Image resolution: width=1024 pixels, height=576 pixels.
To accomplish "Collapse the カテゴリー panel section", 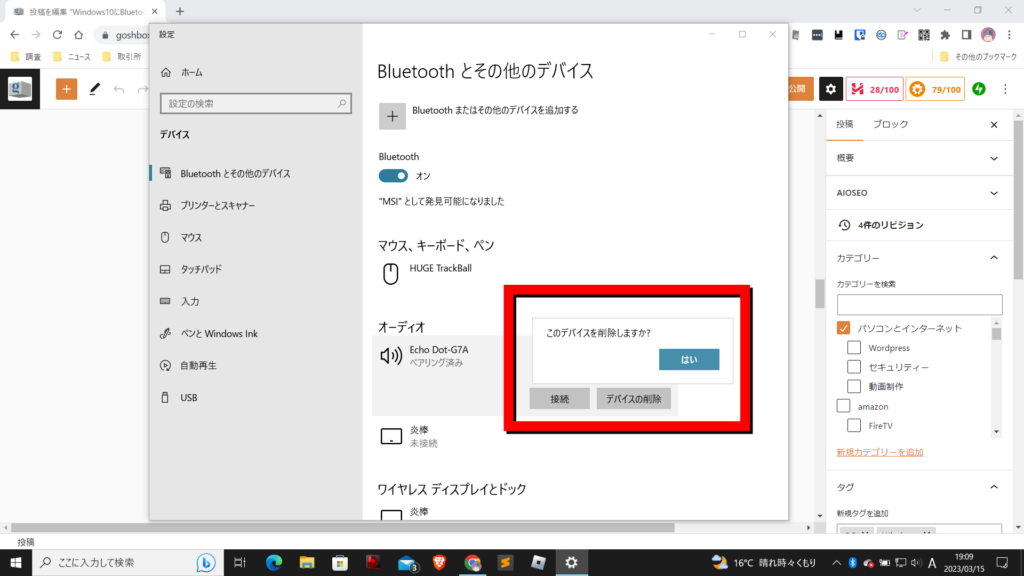I will click(x=993, y=258).
